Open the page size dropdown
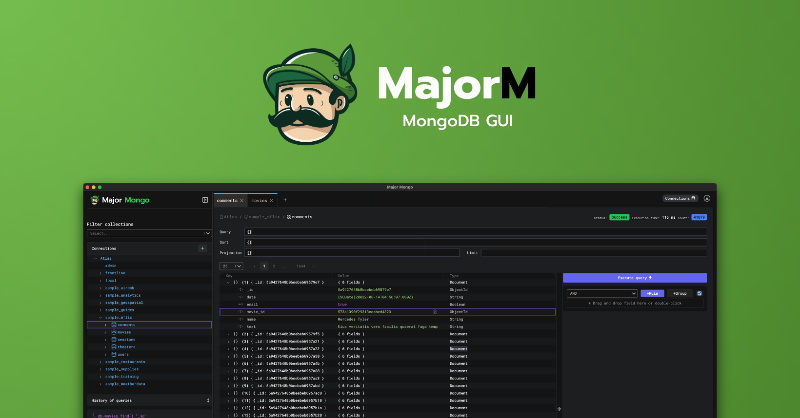The width and height of the screenshot is (800, 418). click(x=231, y=266)
